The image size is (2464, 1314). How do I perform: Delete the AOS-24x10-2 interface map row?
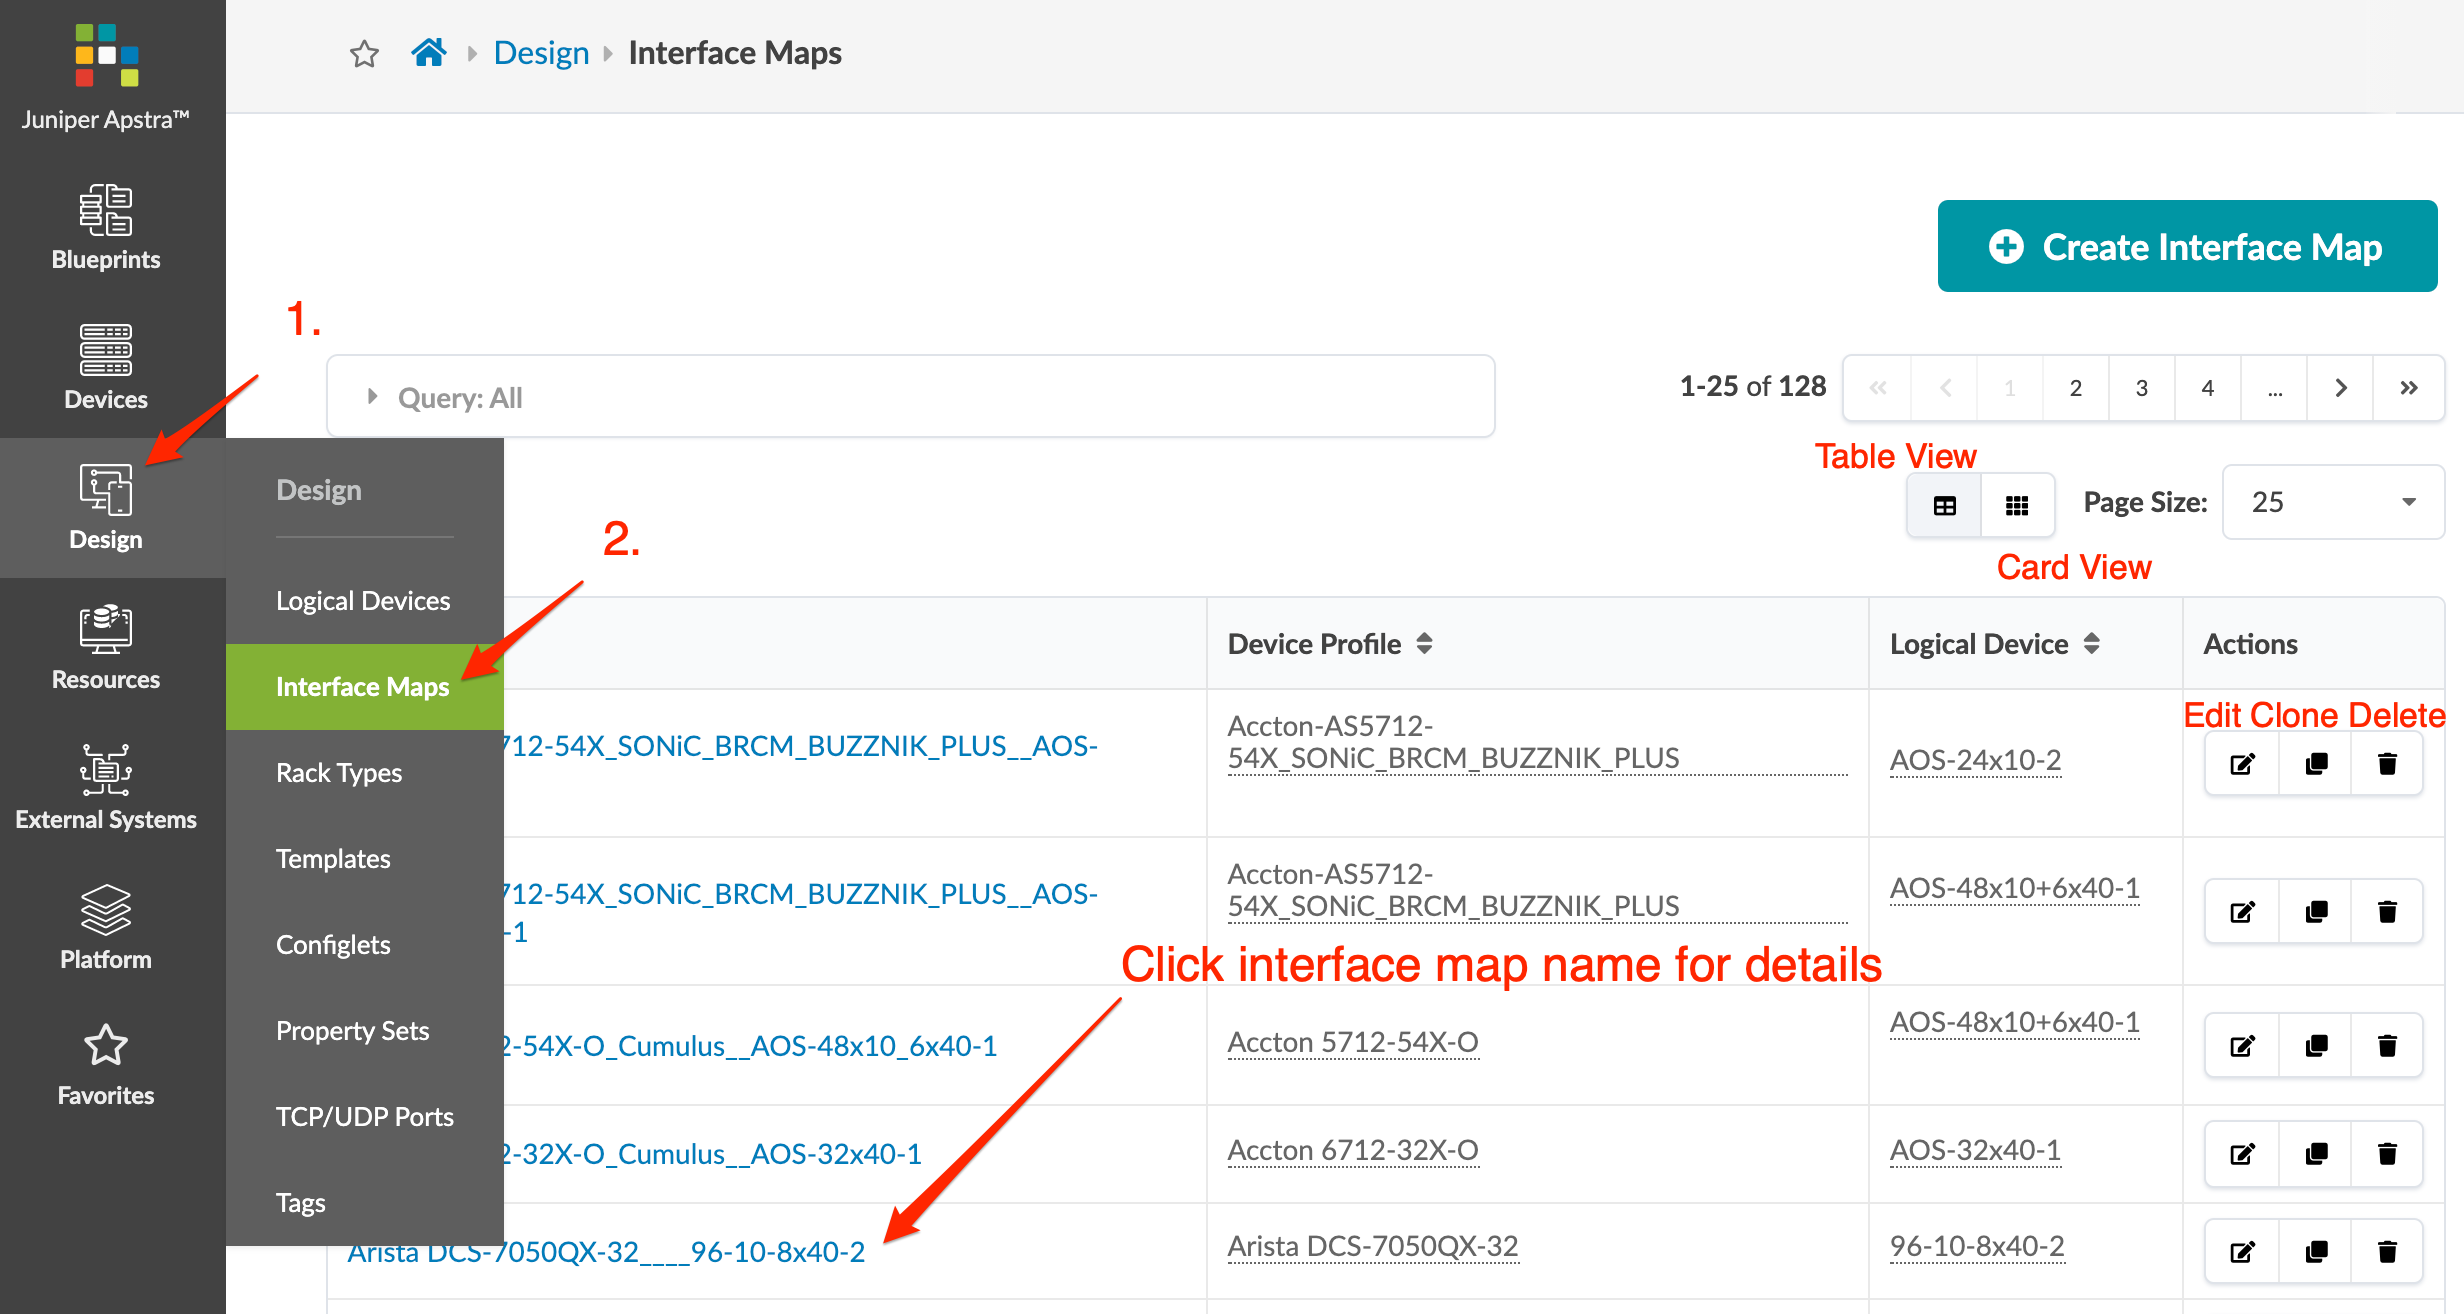coord(2387,764)
